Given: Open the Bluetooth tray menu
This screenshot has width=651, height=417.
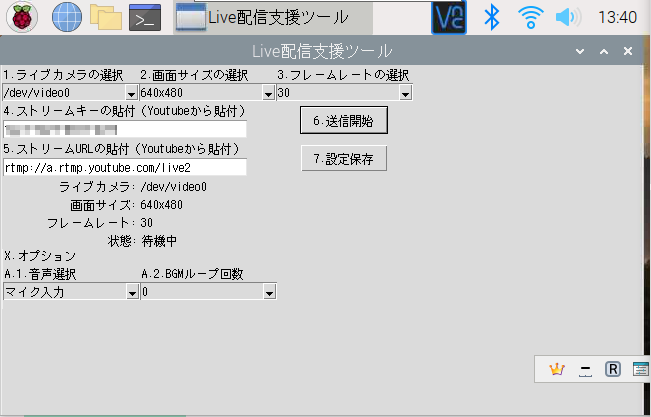Looking at the screenshot, I should [491, 17].
